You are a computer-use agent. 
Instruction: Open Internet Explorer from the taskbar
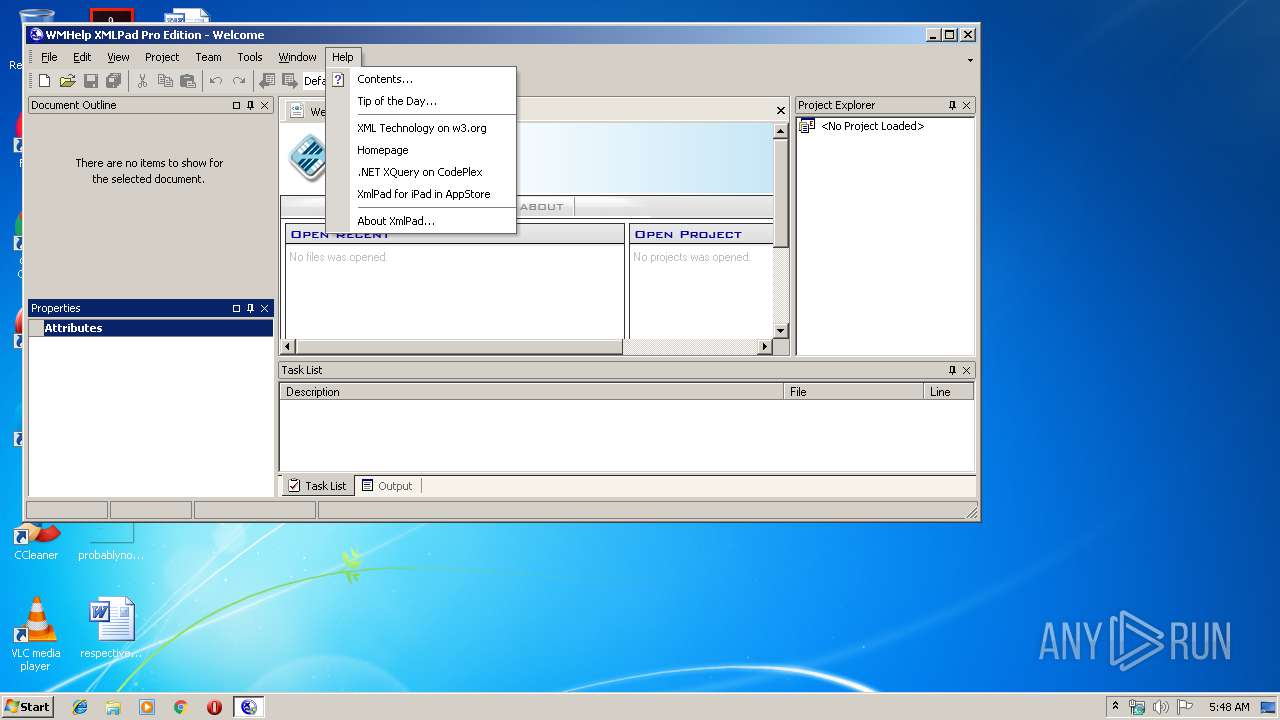[80, 707]
